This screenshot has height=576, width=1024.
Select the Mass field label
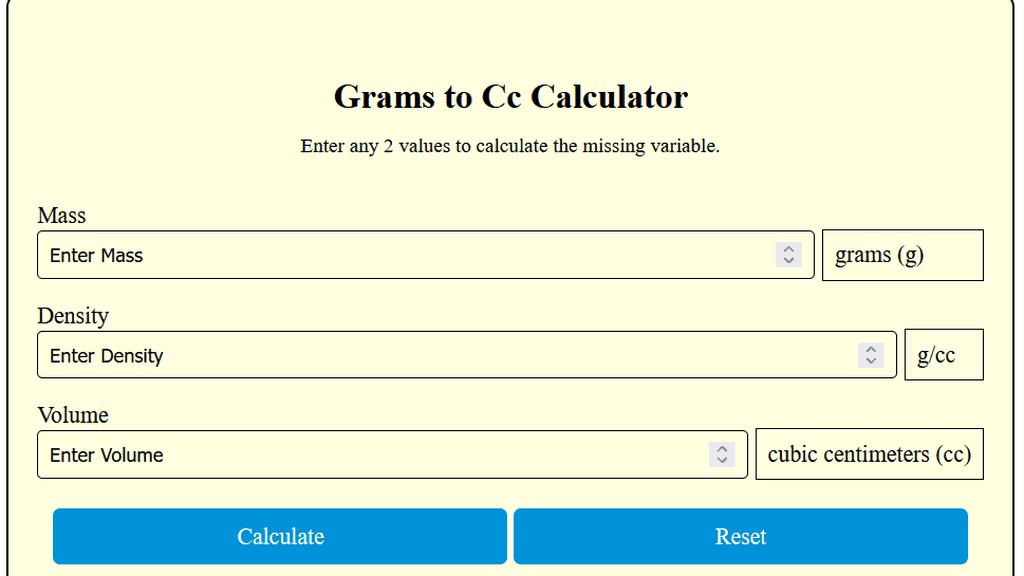click(61, 215)
